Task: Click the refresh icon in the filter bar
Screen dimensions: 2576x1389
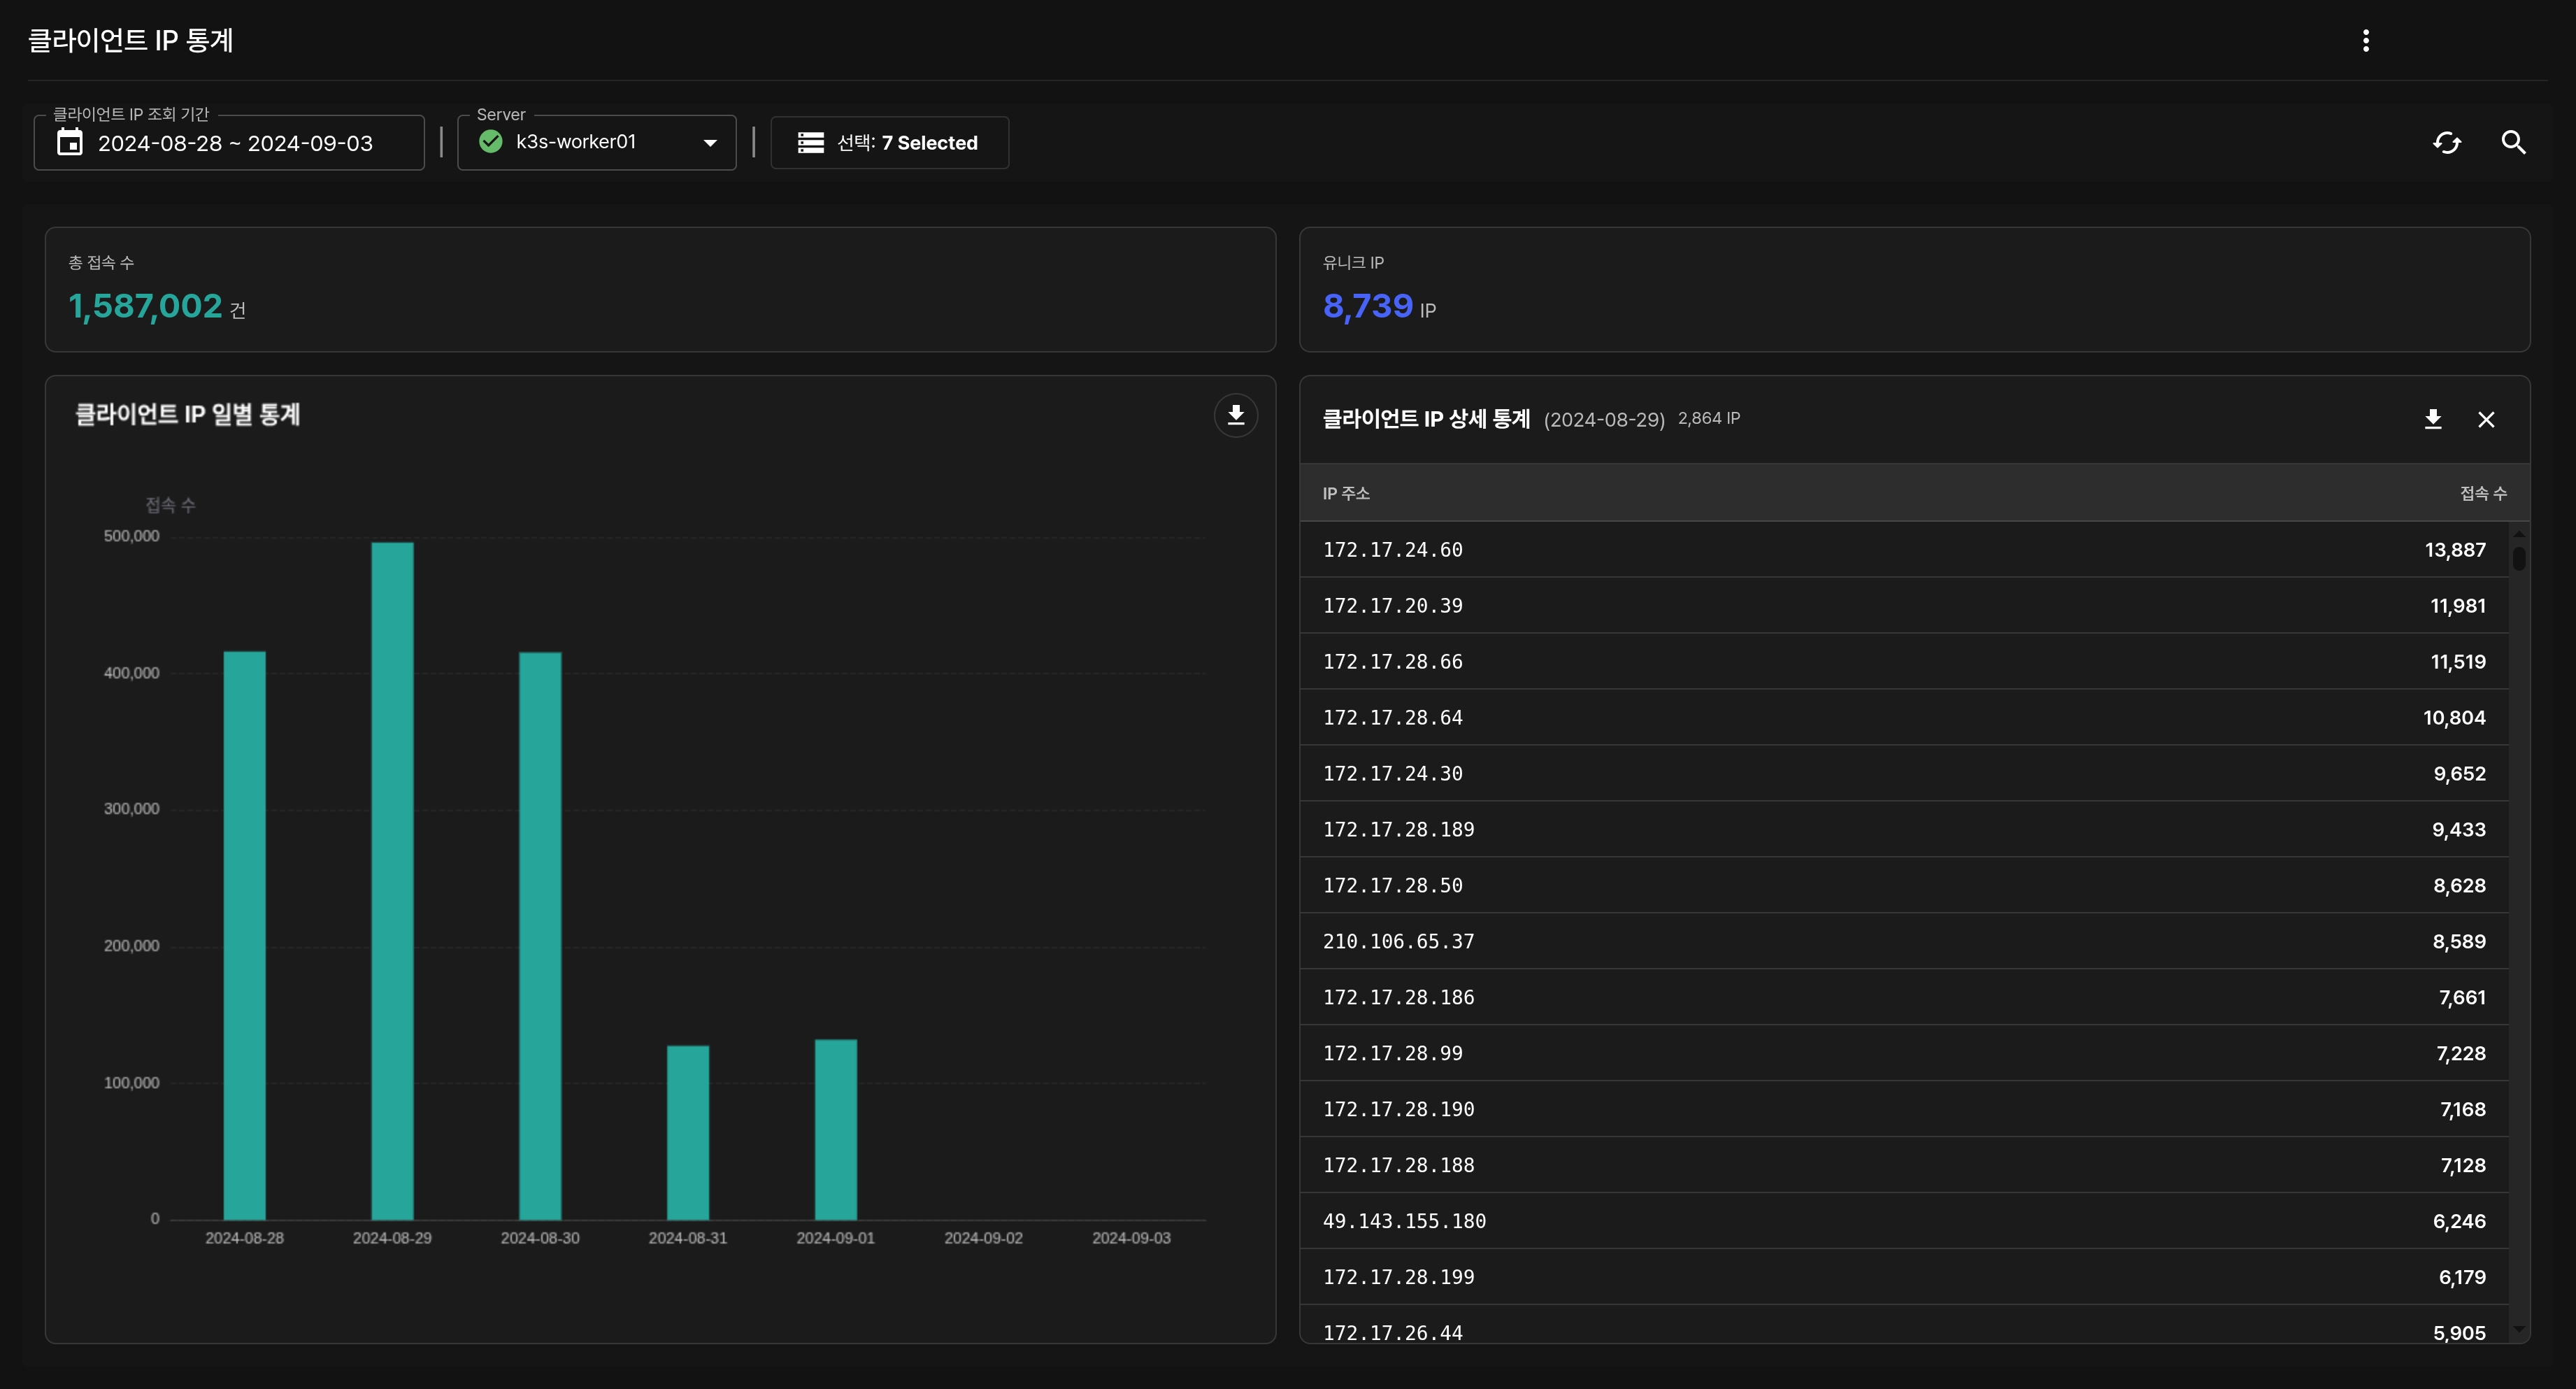Action: point(2446,143)
